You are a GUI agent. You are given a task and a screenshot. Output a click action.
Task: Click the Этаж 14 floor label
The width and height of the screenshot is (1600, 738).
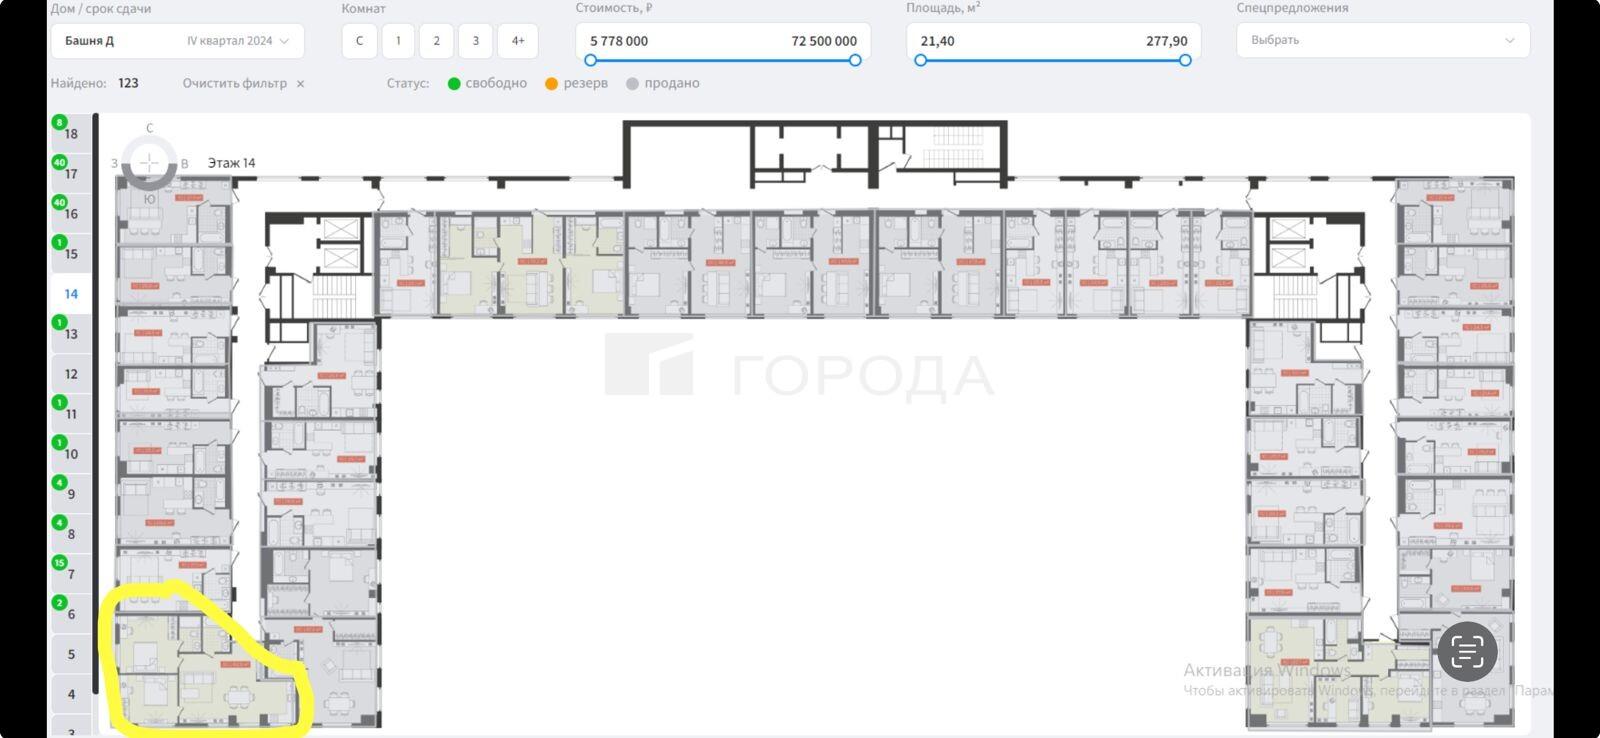click(231, 162)
